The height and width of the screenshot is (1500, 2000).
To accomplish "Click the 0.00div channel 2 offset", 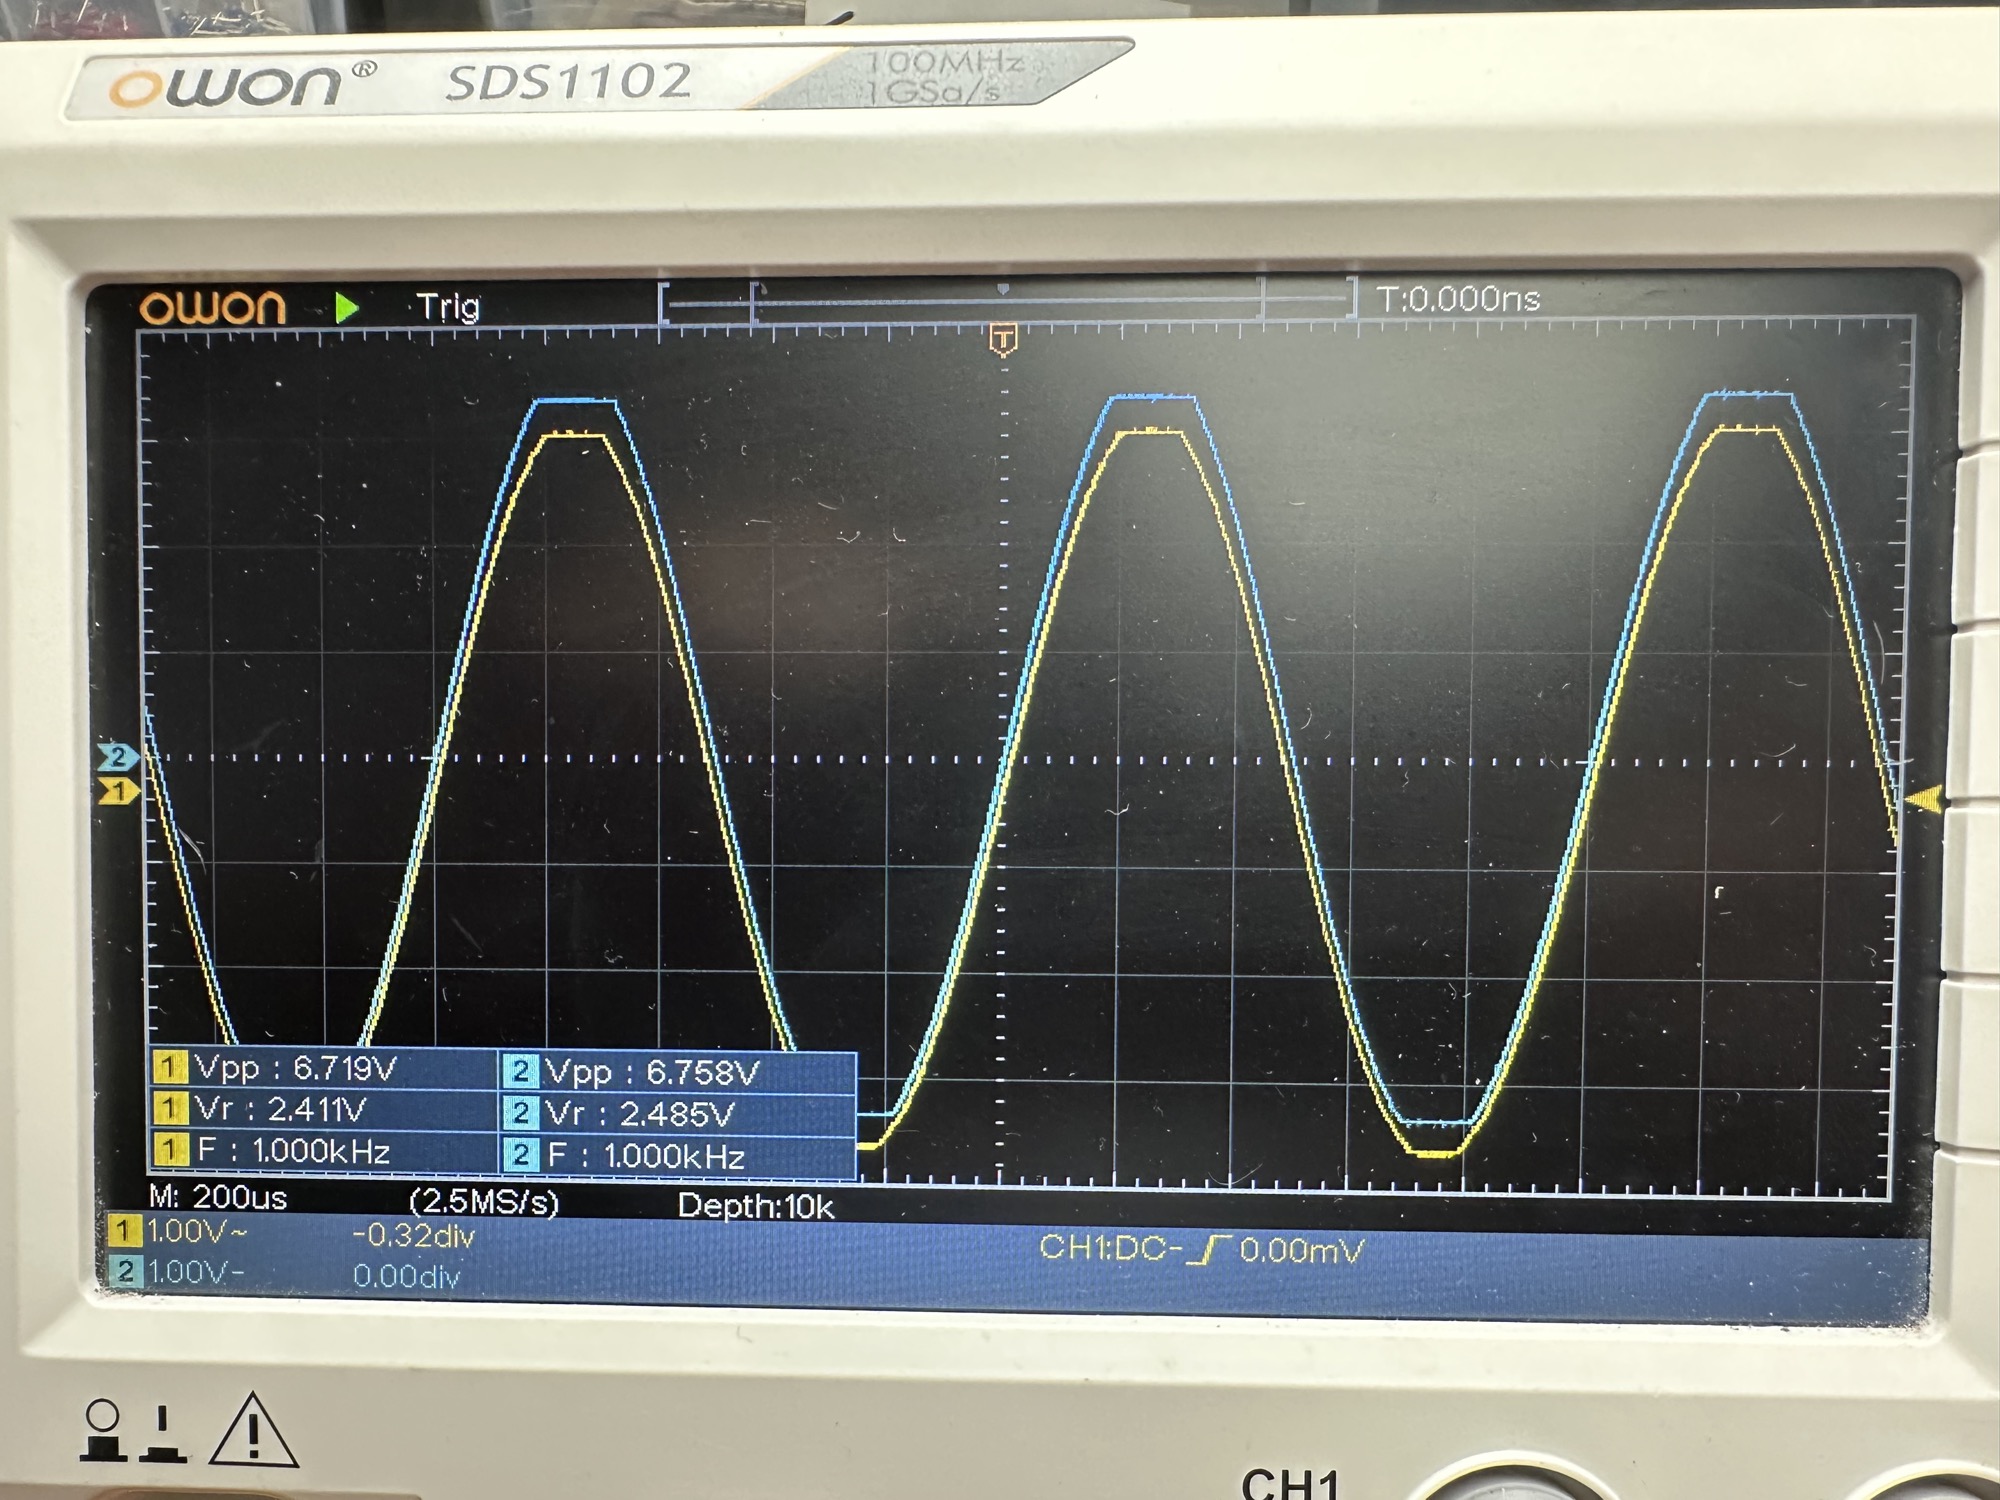I will click(x=407, y=1276).
